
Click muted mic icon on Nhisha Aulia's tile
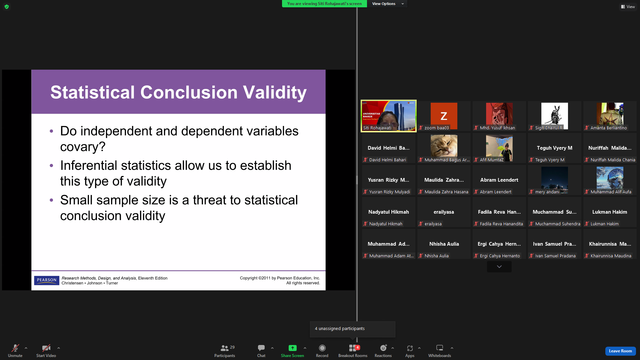click(420, 256)
